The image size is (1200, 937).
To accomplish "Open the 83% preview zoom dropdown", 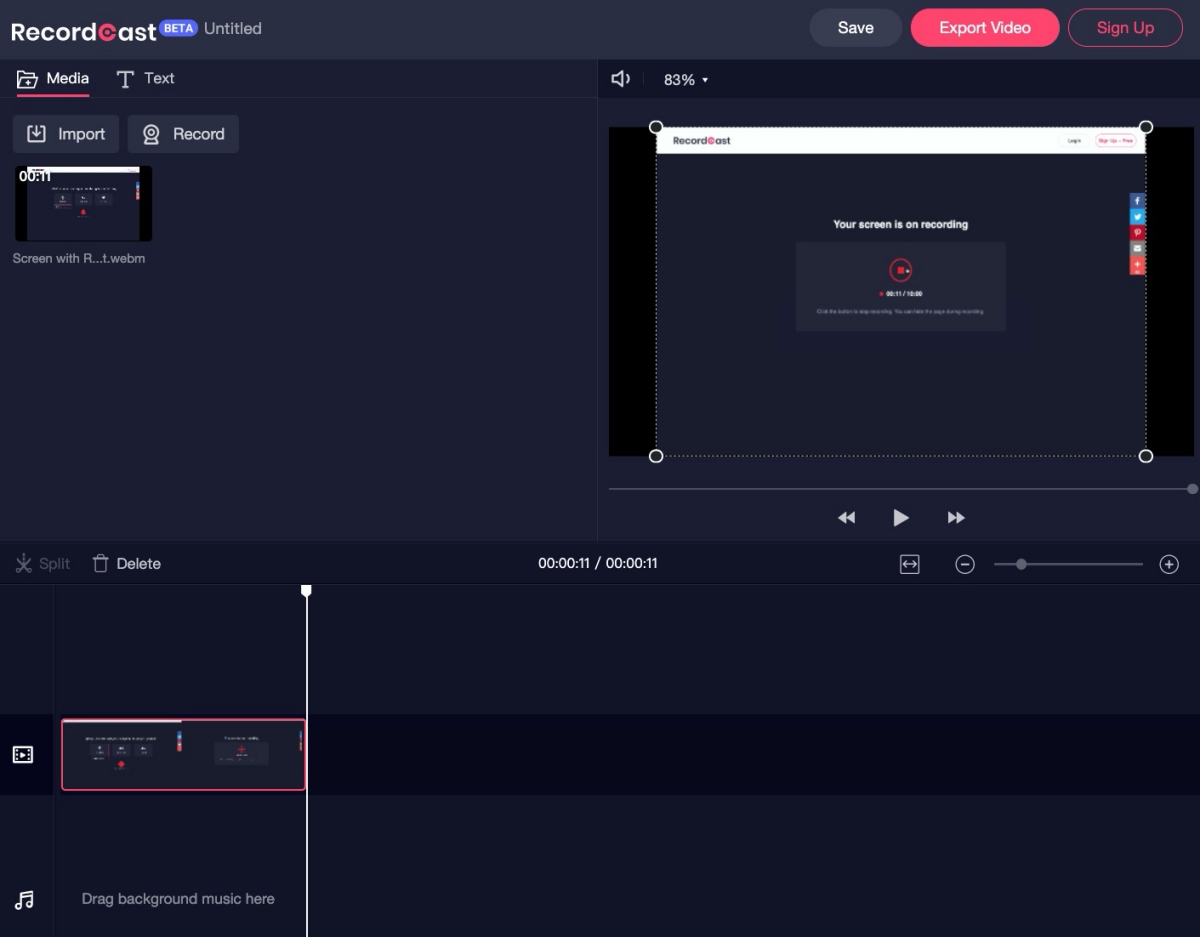I will coord(686,80).
